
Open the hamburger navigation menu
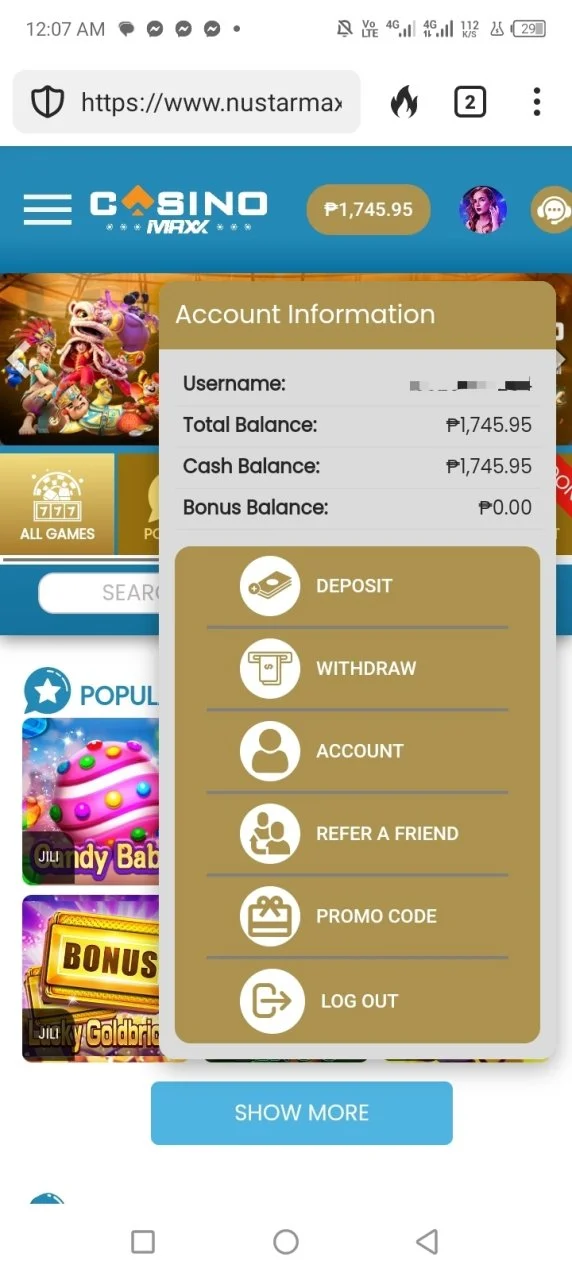tap(47, 209)
